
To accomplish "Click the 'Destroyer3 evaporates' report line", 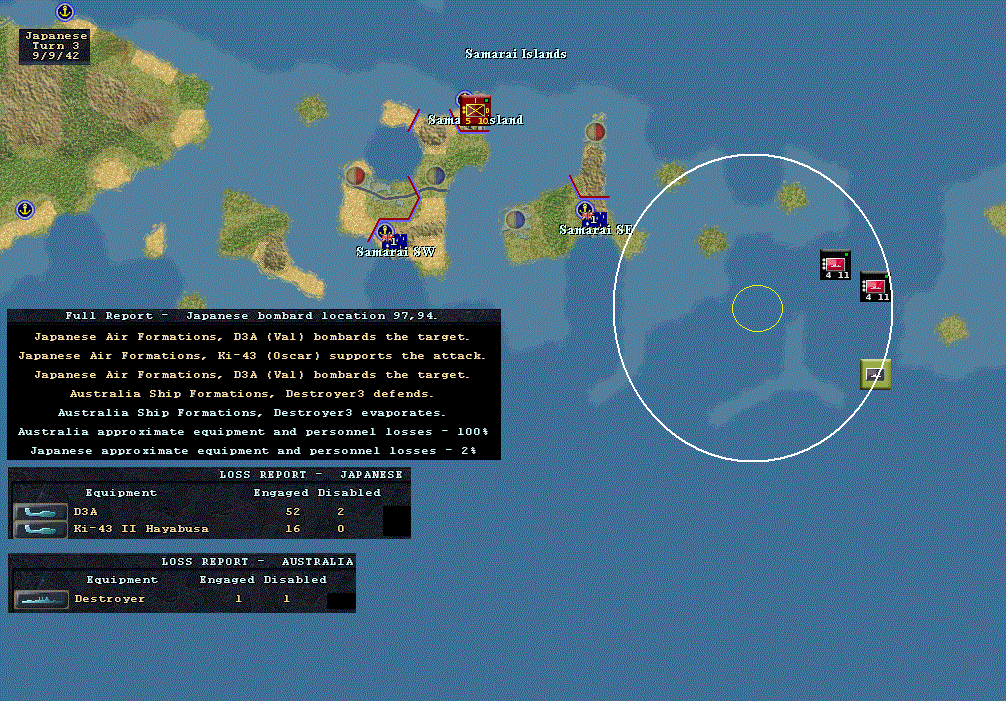I will pos(252,413).
